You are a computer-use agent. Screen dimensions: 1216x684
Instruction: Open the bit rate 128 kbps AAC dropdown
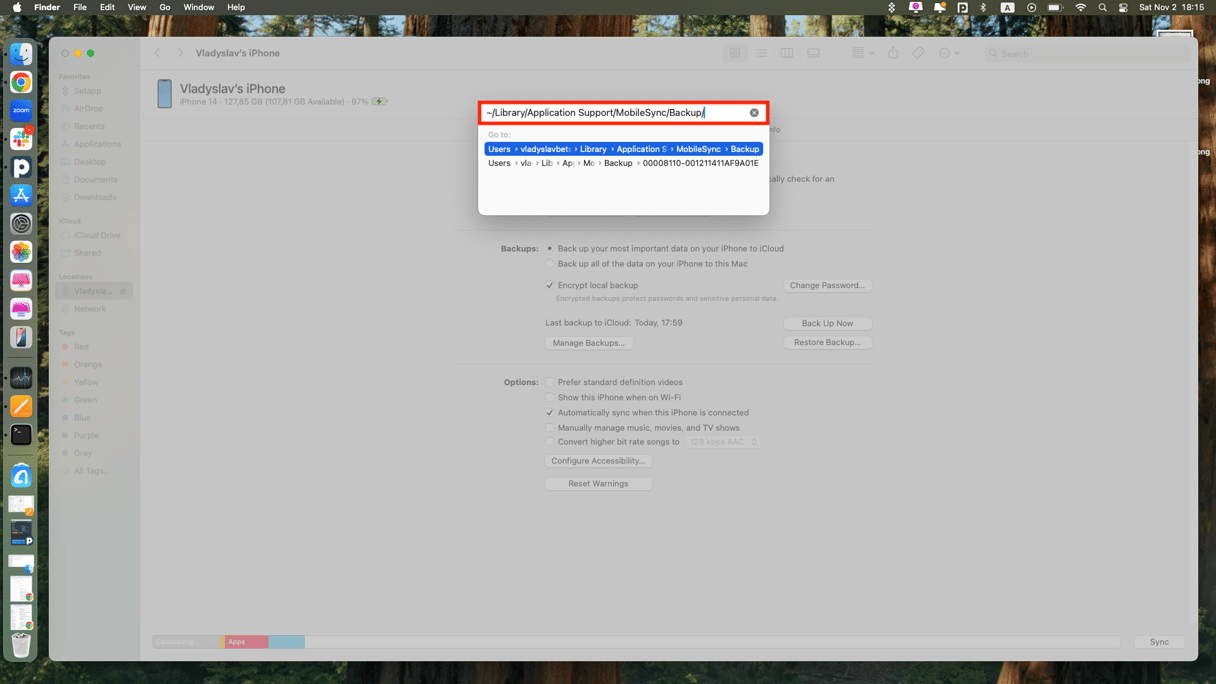[x=723, y=442]
